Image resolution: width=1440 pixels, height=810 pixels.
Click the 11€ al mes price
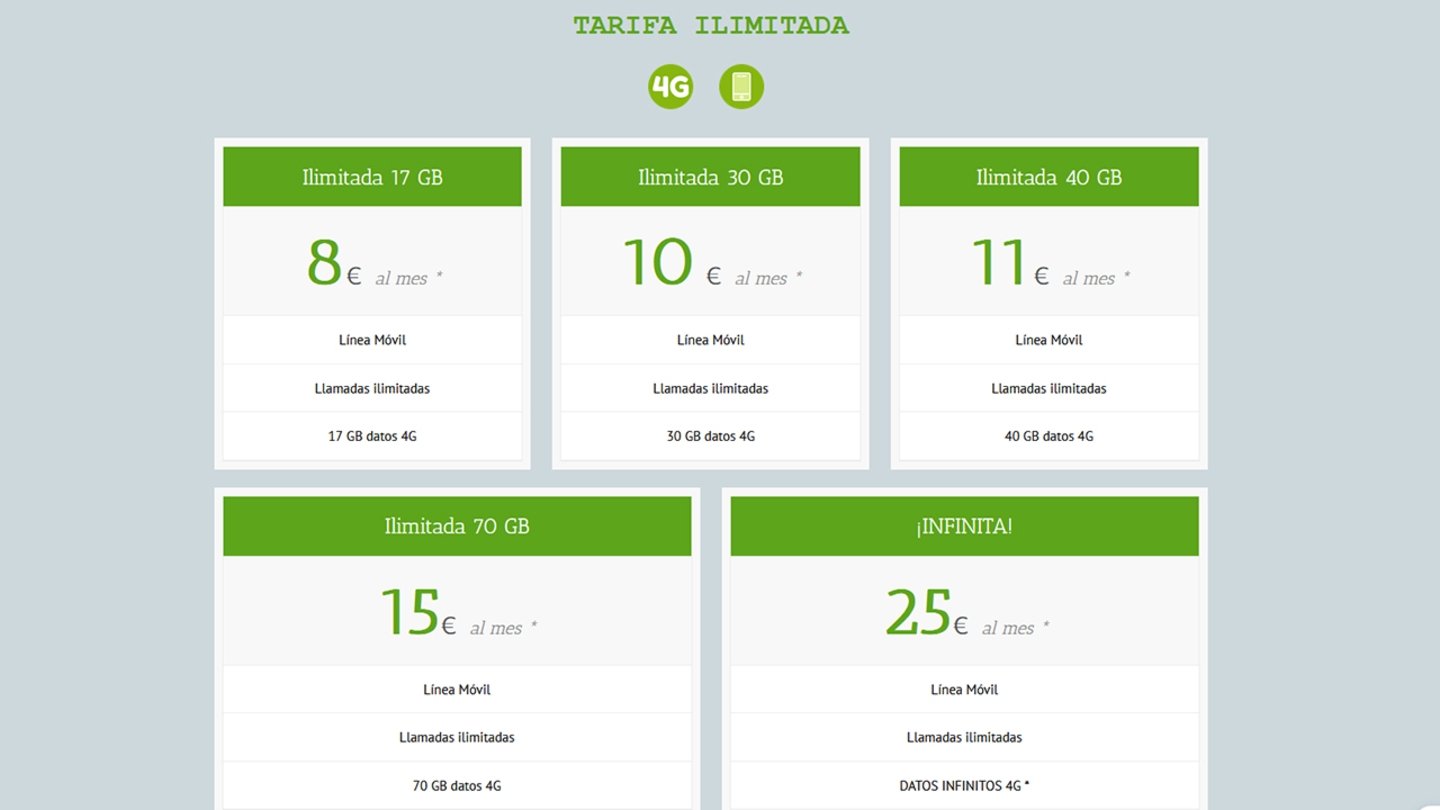(x=1050, y=263)
